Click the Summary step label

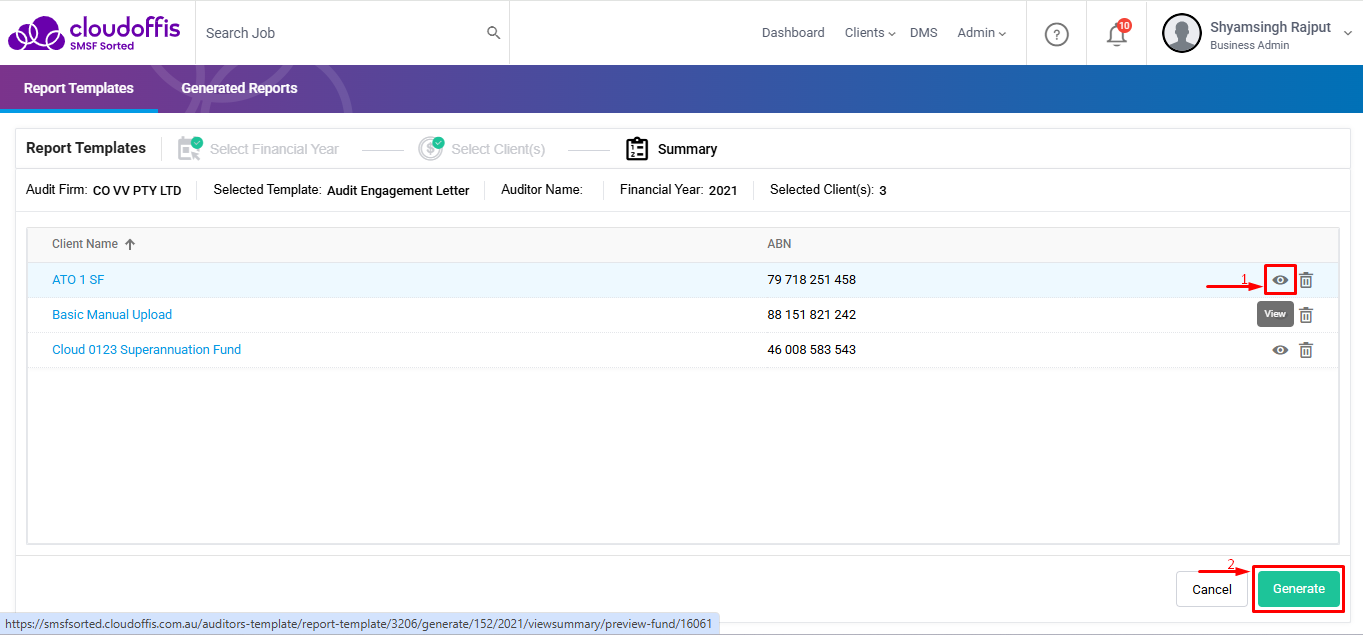[687, 149]
